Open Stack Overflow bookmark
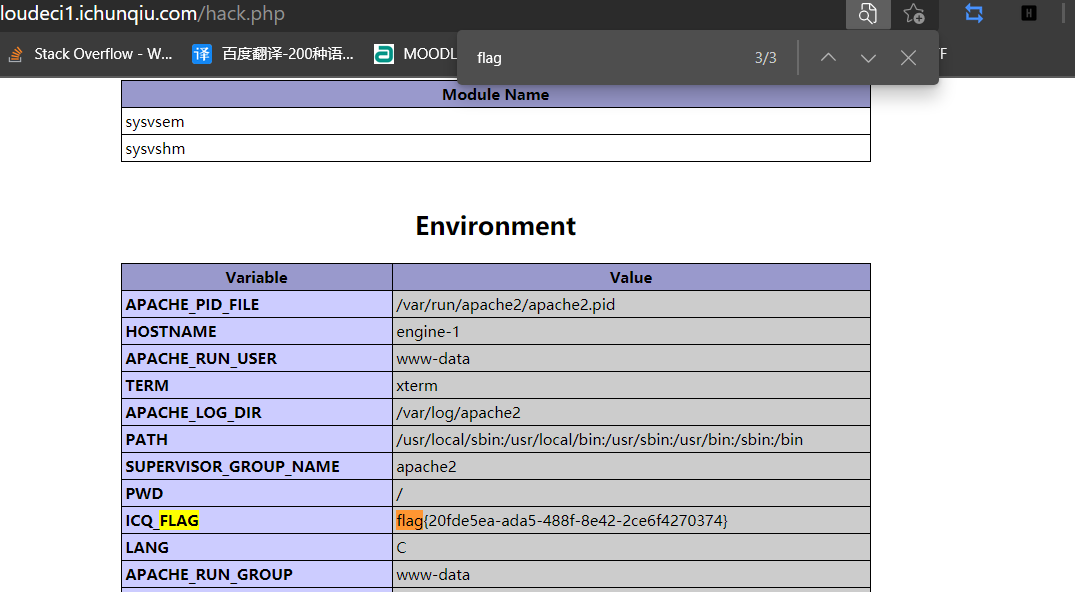This screenshot has width=1075, height=592. (x=90, y=54)
